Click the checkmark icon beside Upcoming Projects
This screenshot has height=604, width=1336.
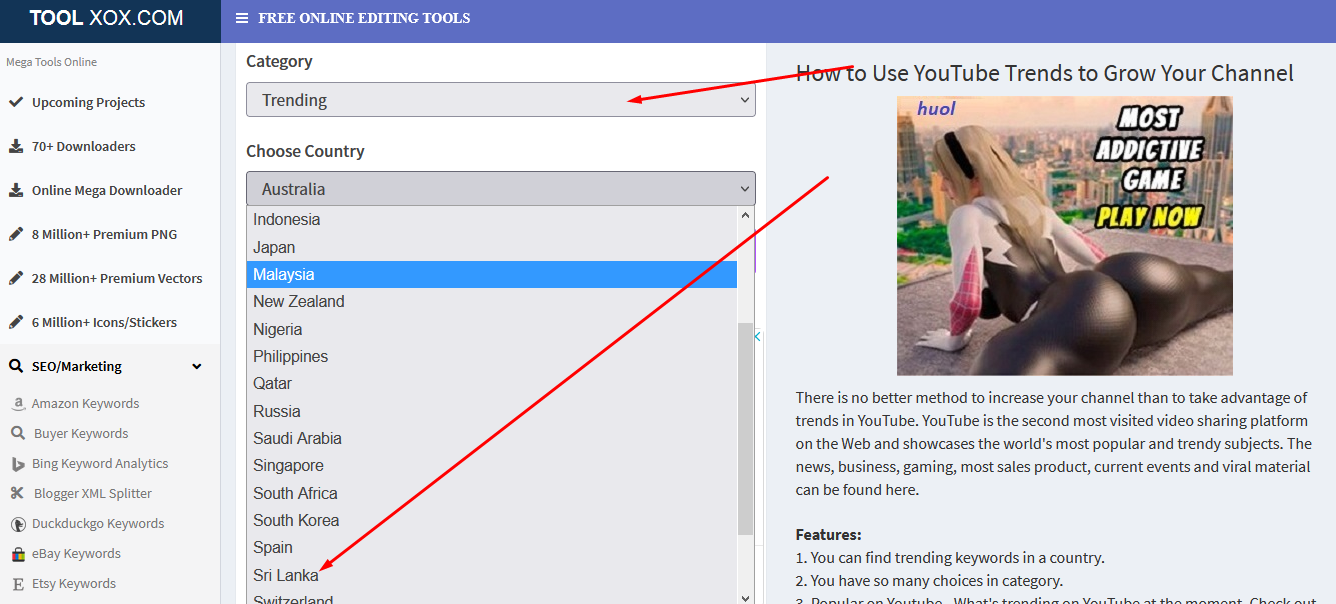[x=16, y=102]
